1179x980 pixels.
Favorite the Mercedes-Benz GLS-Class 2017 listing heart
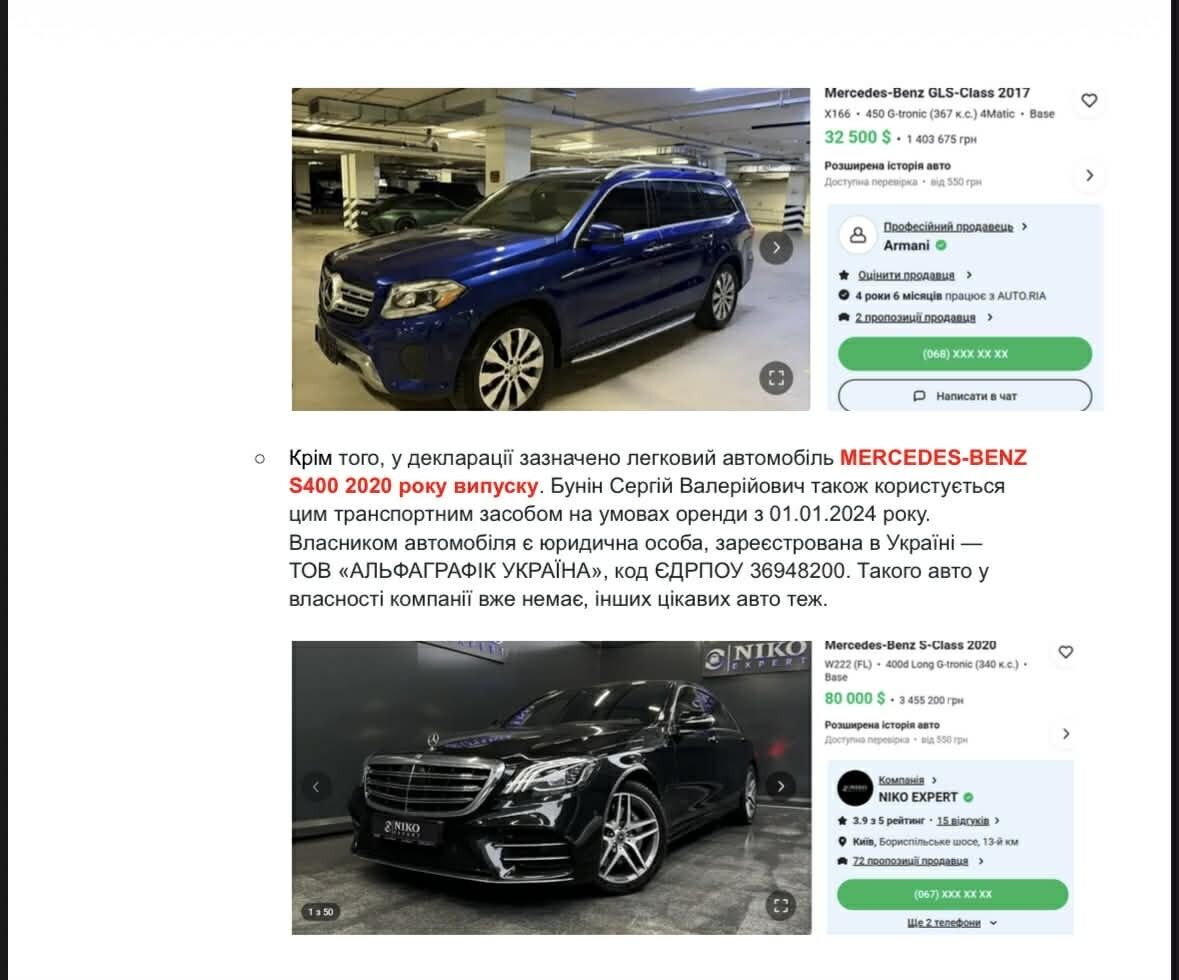click(1089, 101)
